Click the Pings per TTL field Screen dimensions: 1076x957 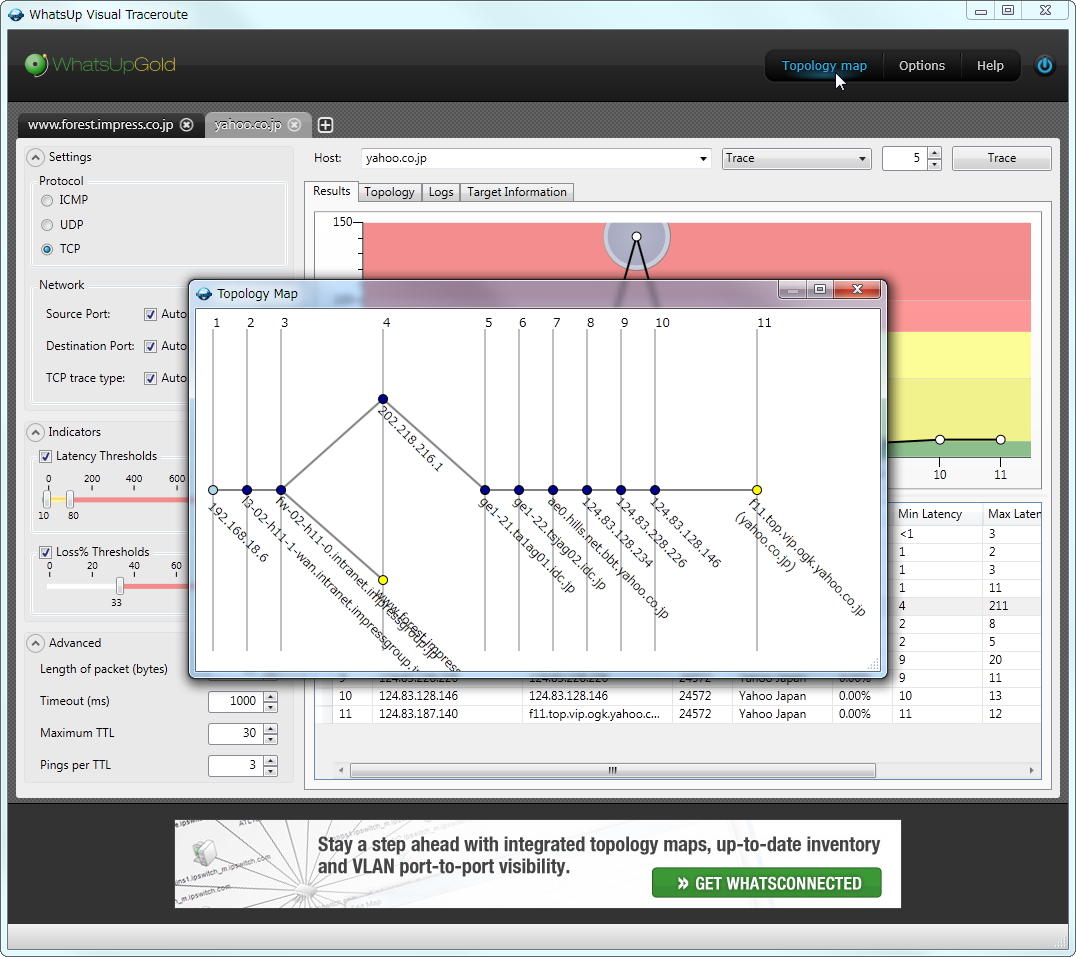pos(236,765)
